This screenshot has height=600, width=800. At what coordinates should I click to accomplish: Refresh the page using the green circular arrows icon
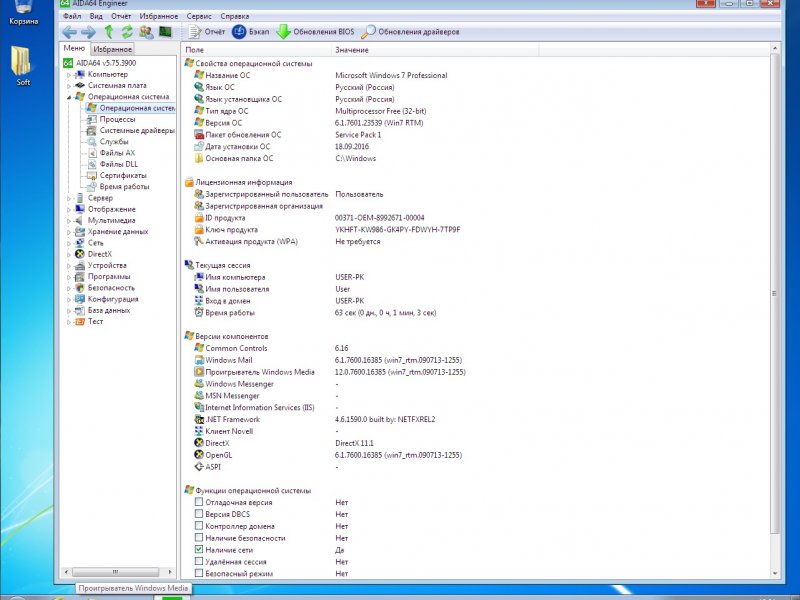point(127,32)
